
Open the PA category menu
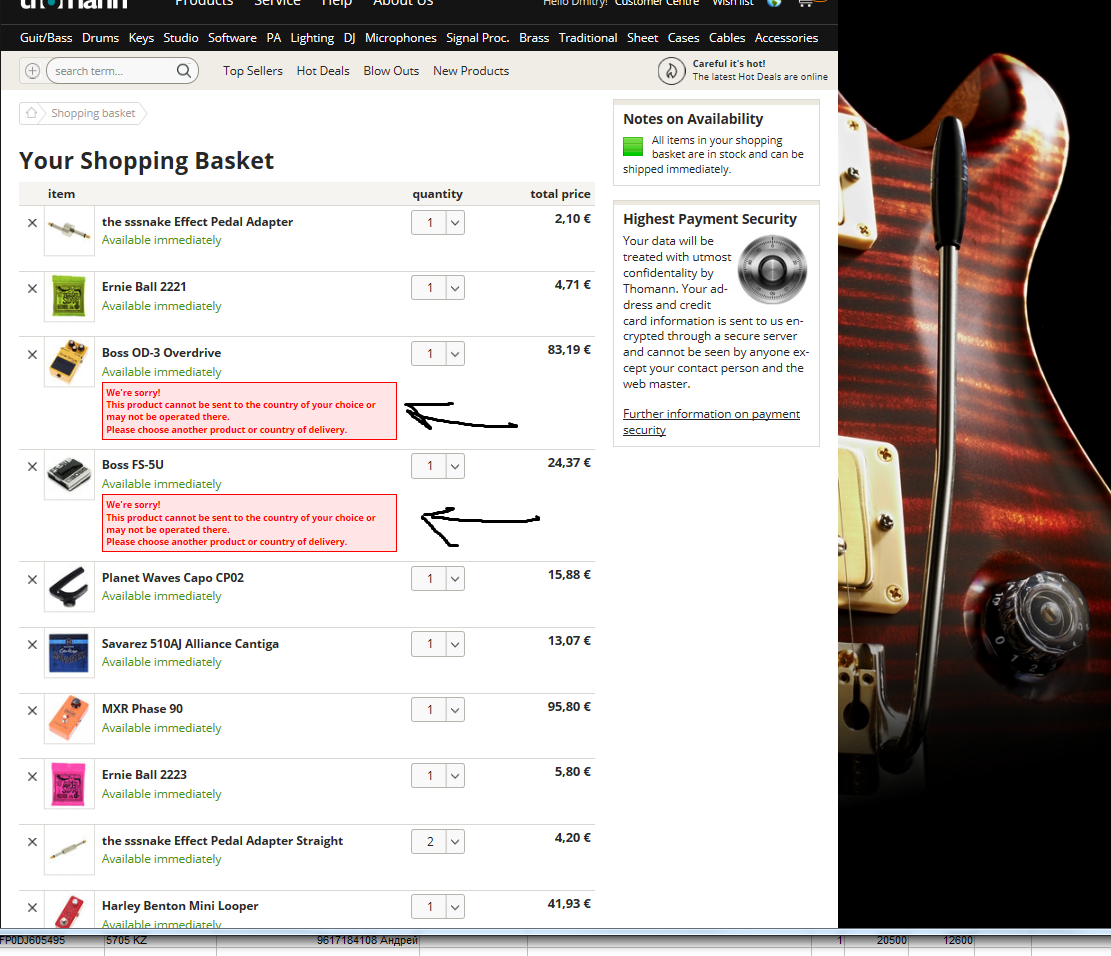273,38
